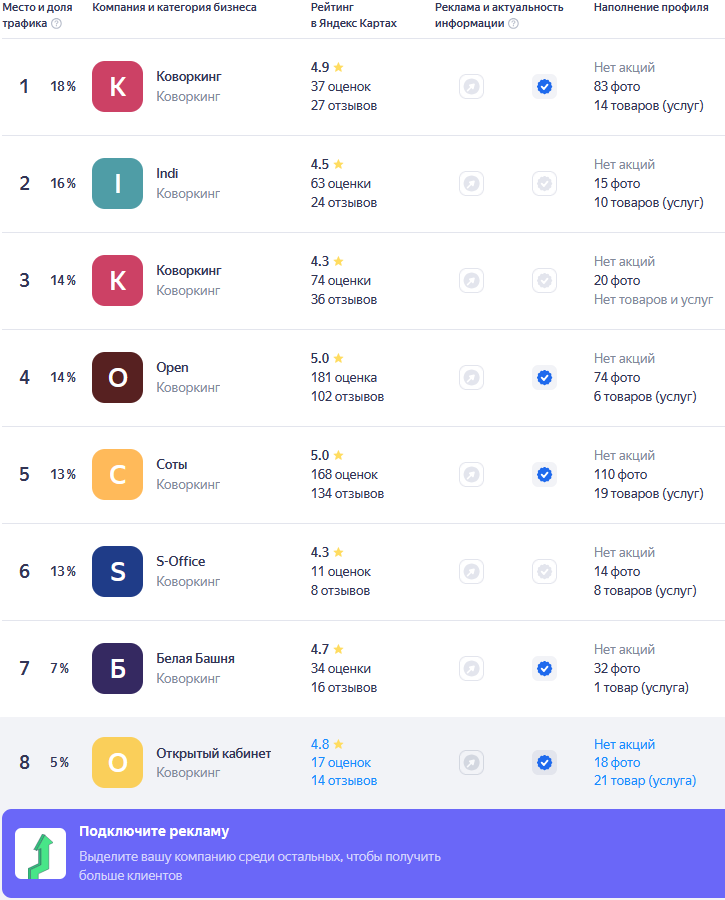
Task: Click the gray verification badge for S-Office
Action: [544, 572]
